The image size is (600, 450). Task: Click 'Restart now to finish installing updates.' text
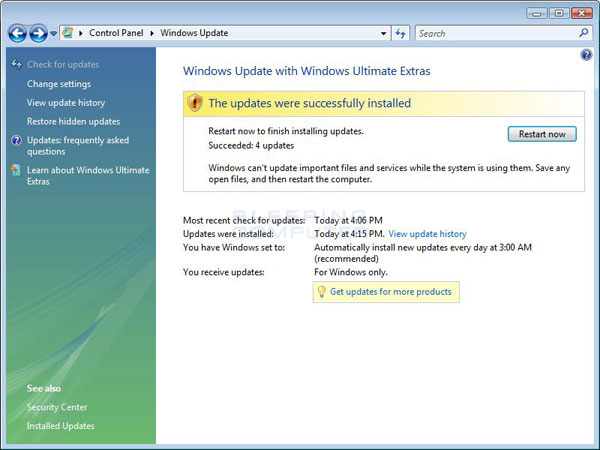(286, 131)
